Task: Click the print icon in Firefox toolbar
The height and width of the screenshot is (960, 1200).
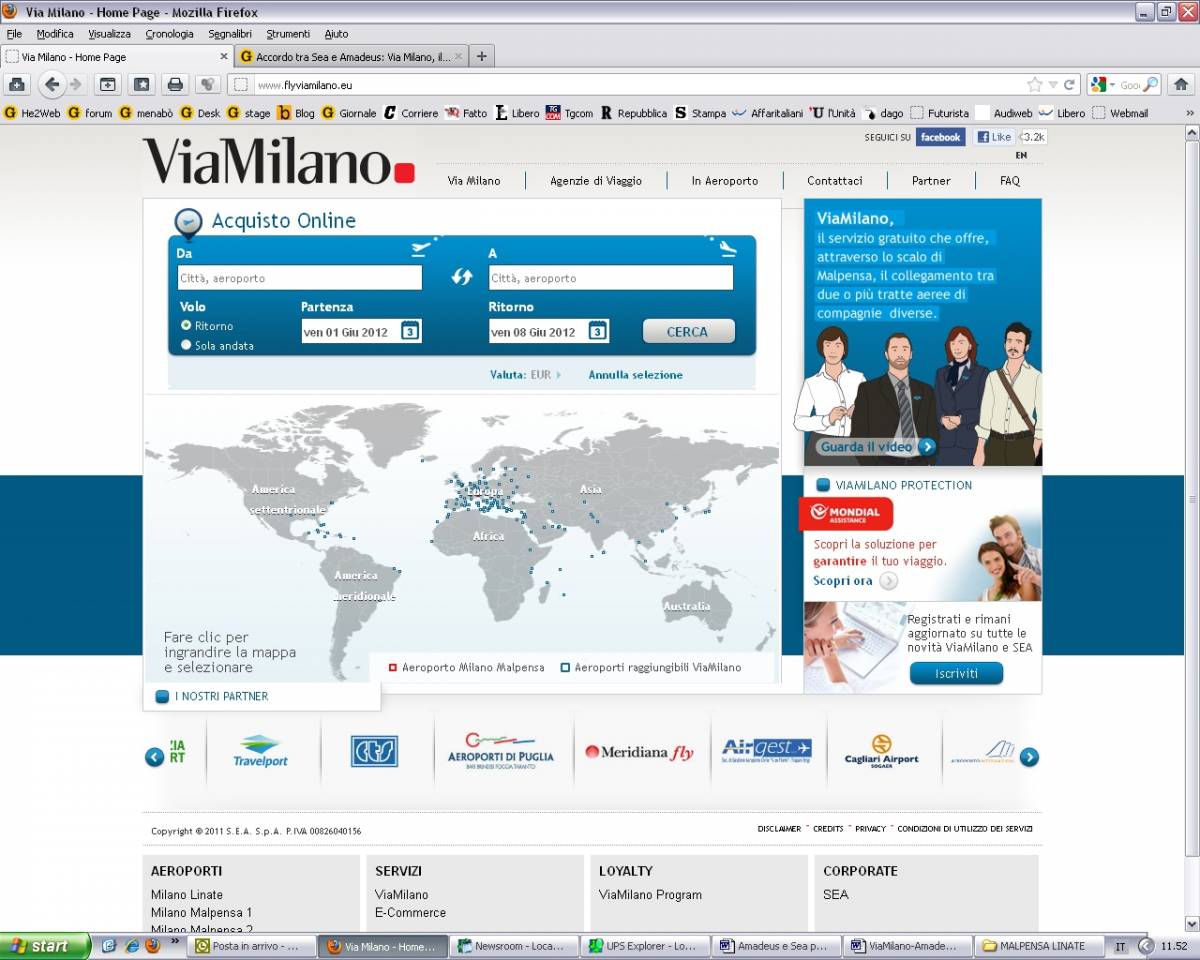Action: (x=175, y=85)
